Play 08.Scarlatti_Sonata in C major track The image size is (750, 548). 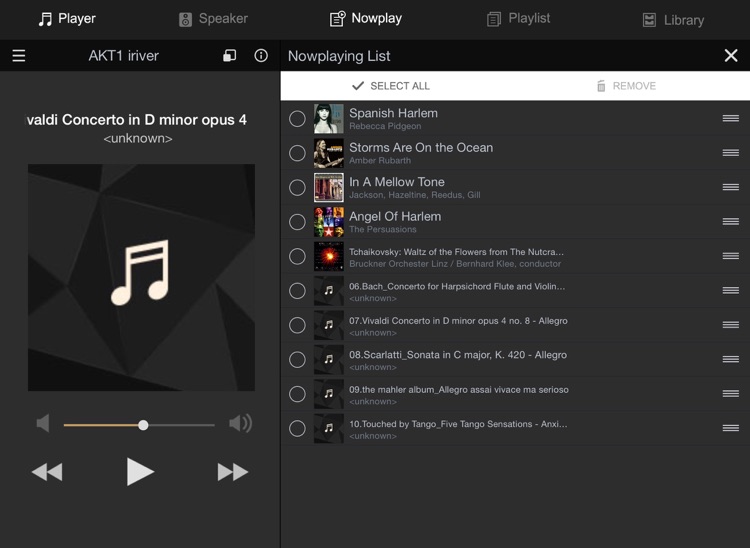(x=458, y=355)
